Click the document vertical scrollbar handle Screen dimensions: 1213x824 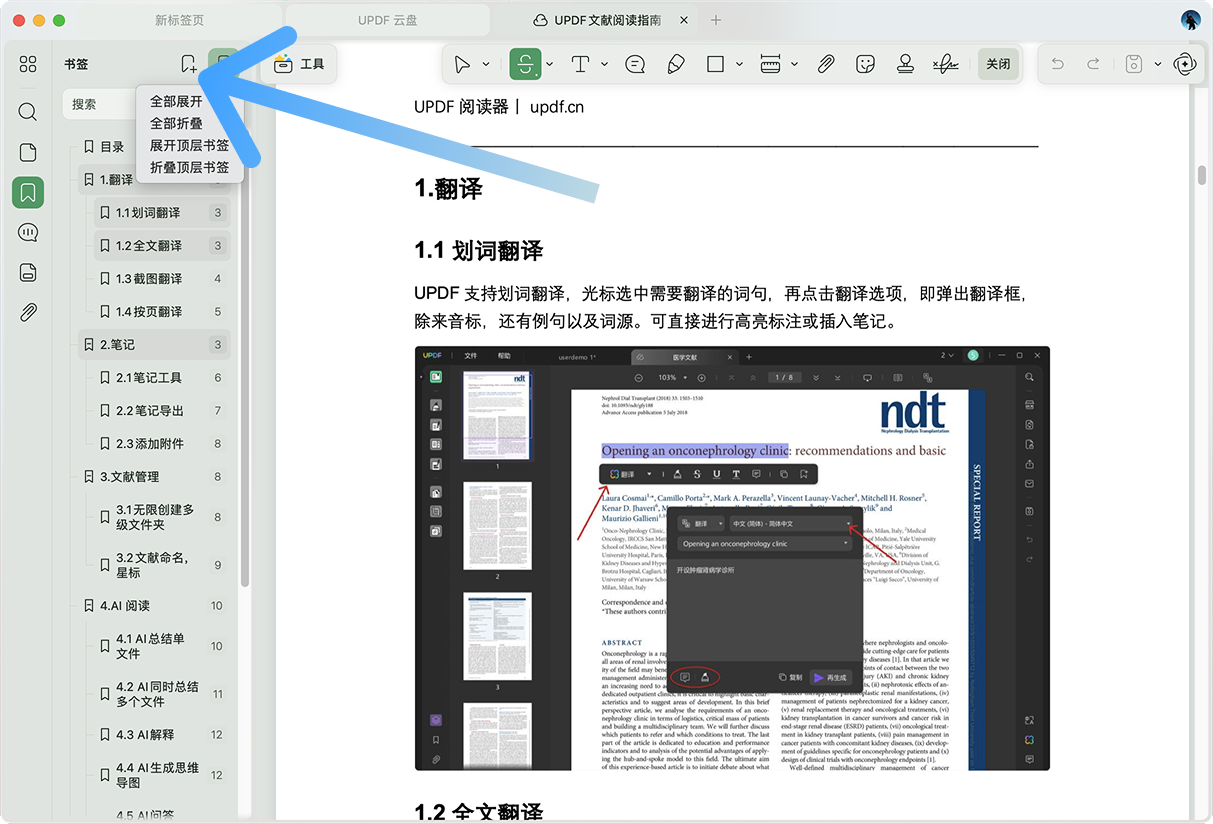click(1203, 175)
